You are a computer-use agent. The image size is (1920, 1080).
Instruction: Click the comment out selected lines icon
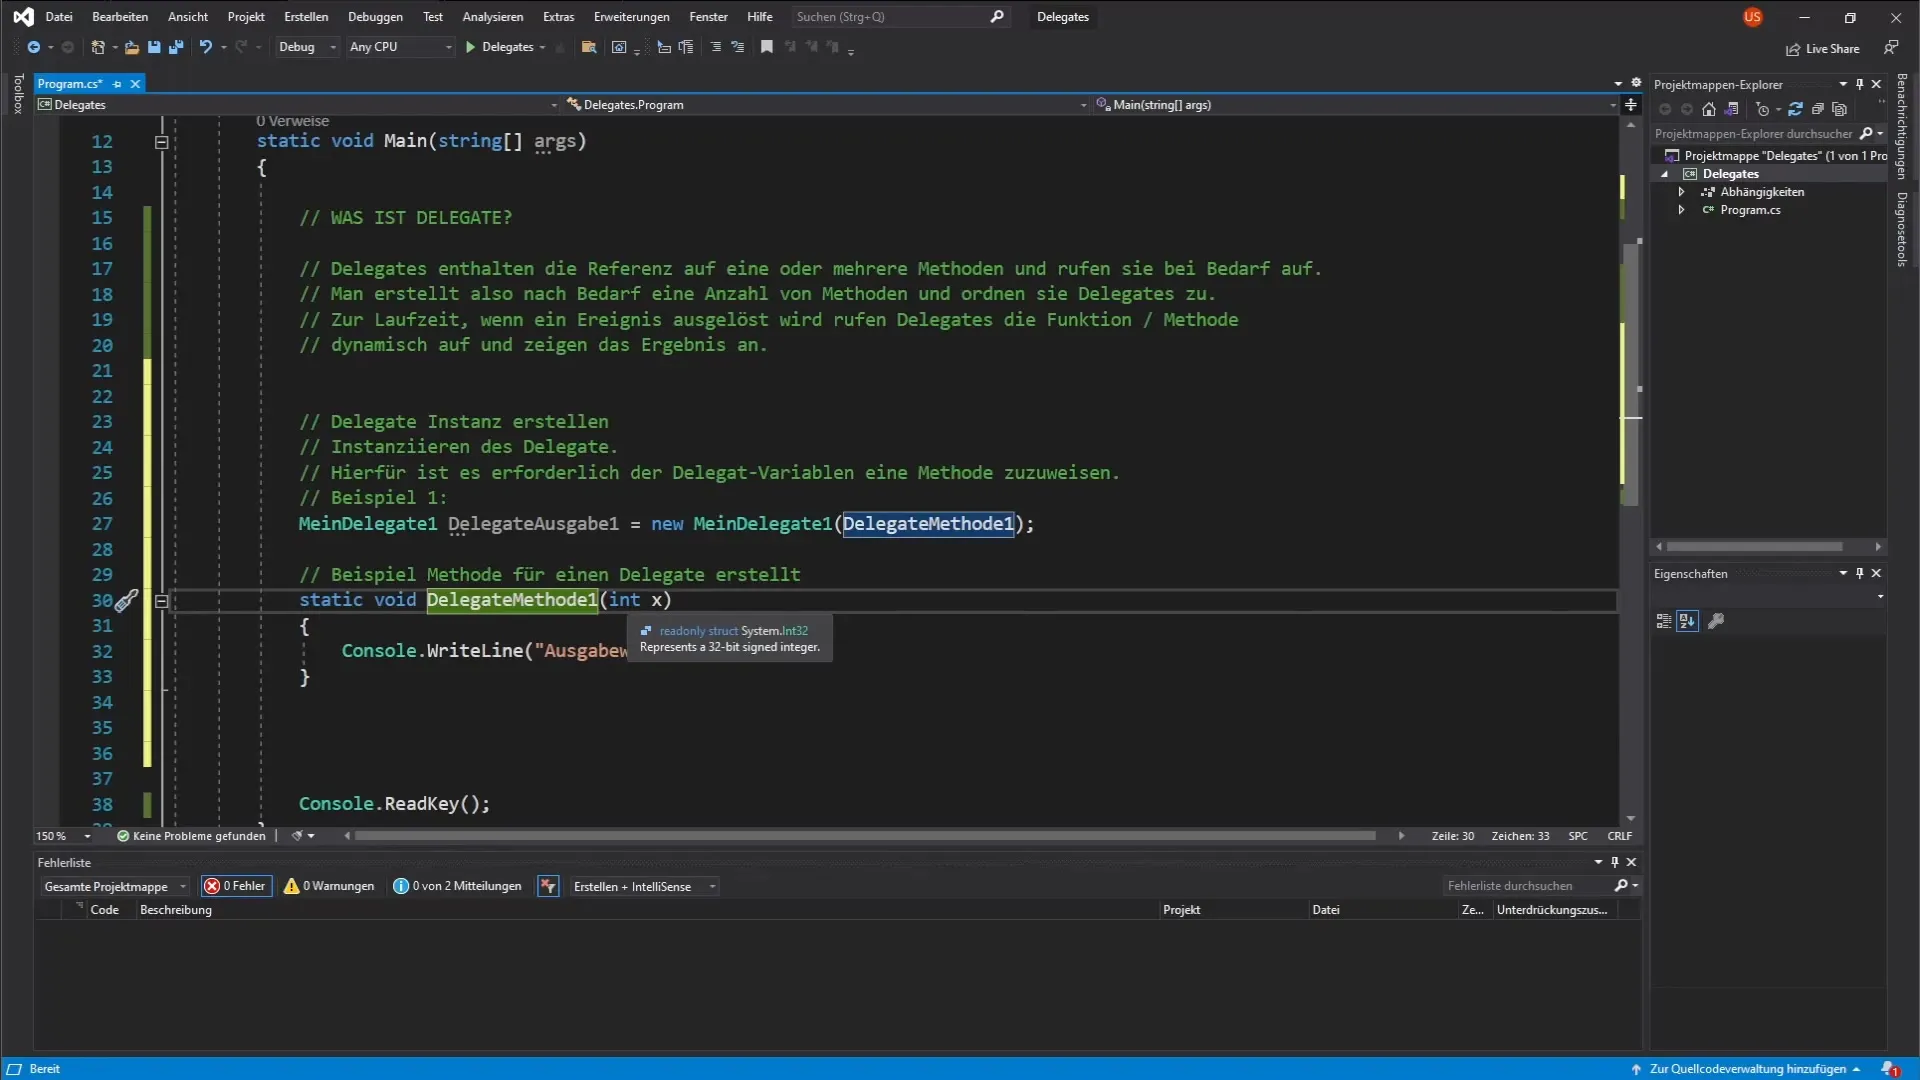coord(715,47)
